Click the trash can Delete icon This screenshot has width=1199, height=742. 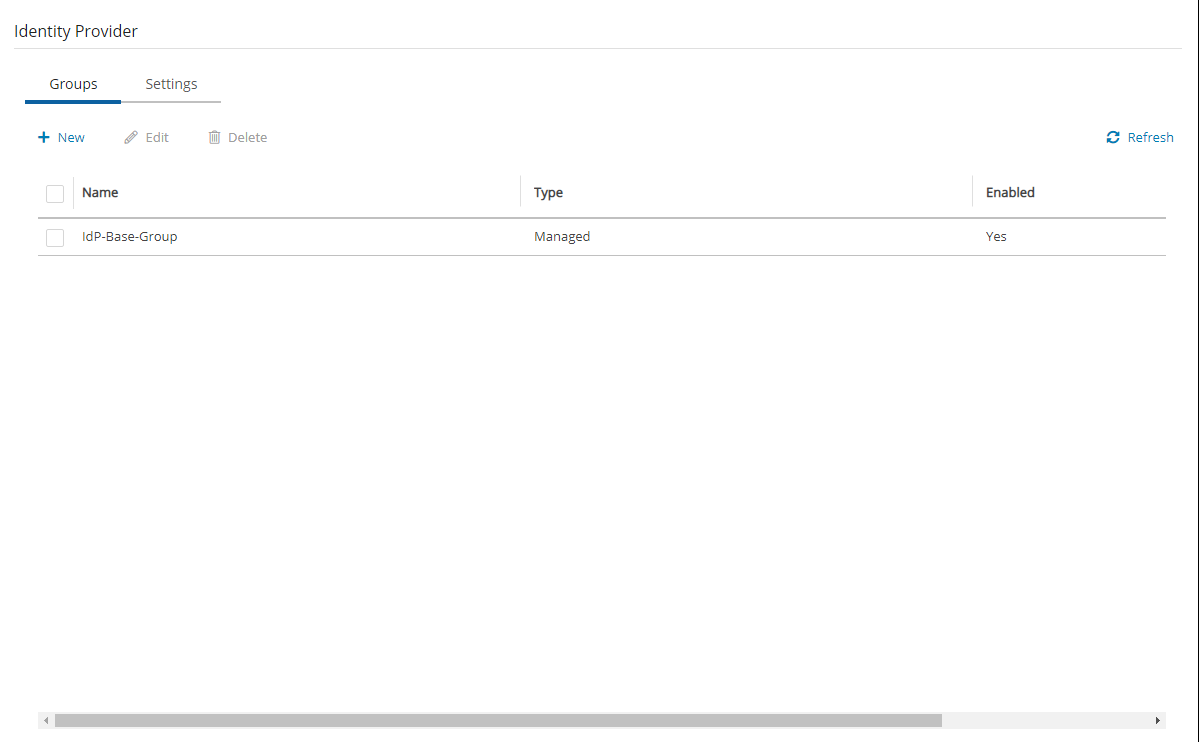point(214,137)
